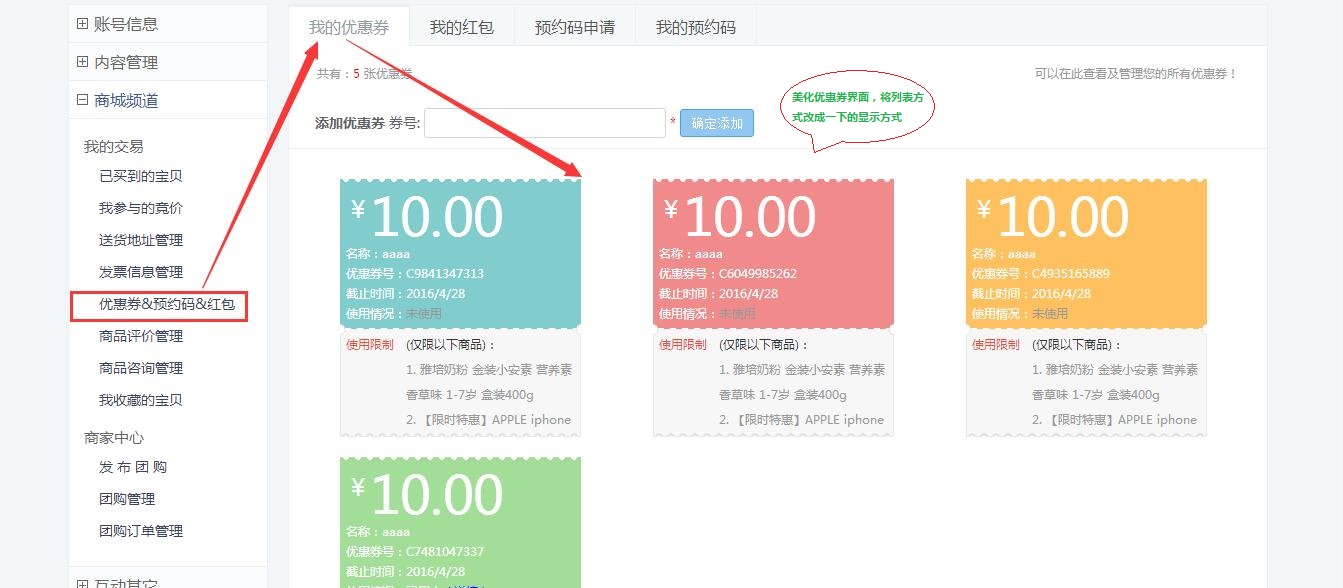Go to 送货地址管理
This screenshot has width=1343, height=588.
click(x=141, y=240)
